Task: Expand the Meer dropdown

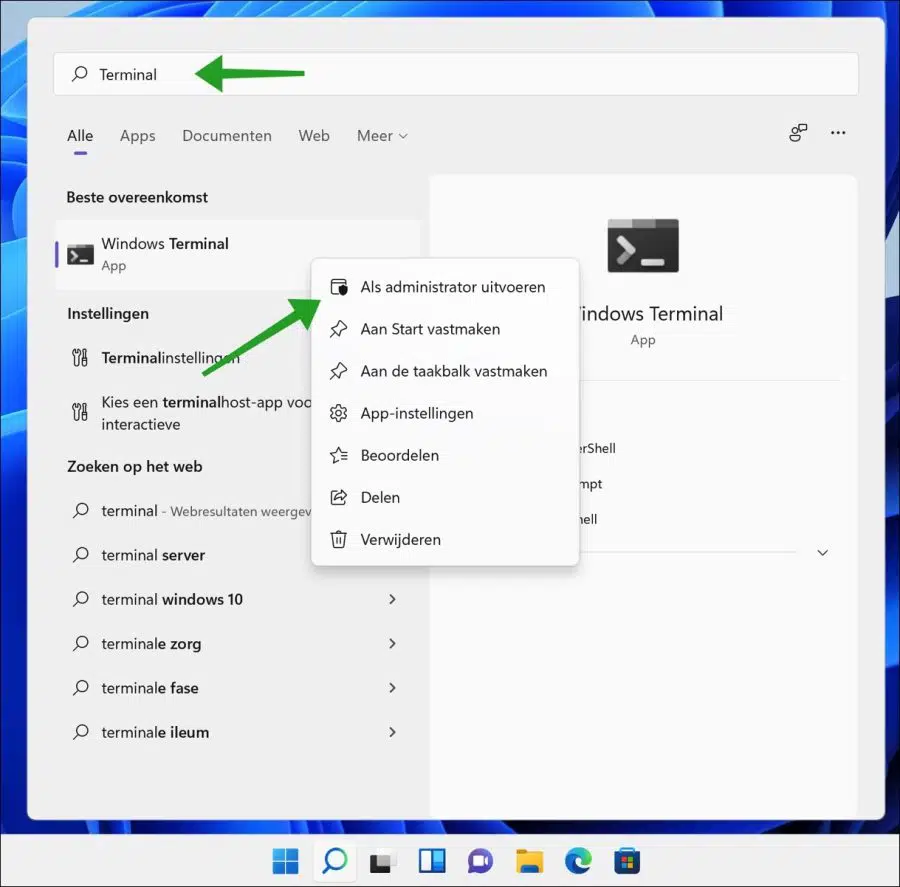Action: [382, 136]
